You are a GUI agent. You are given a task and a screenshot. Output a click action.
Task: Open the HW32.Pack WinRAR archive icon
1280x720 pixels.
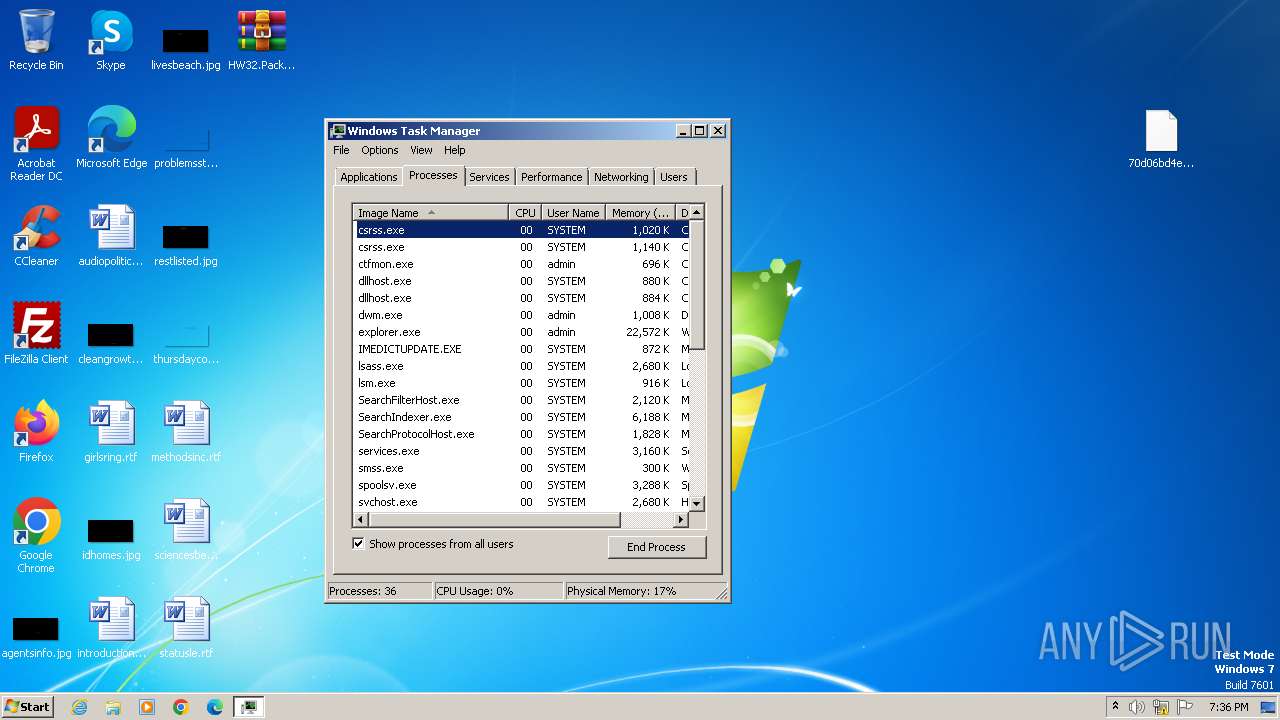point(262,40)
